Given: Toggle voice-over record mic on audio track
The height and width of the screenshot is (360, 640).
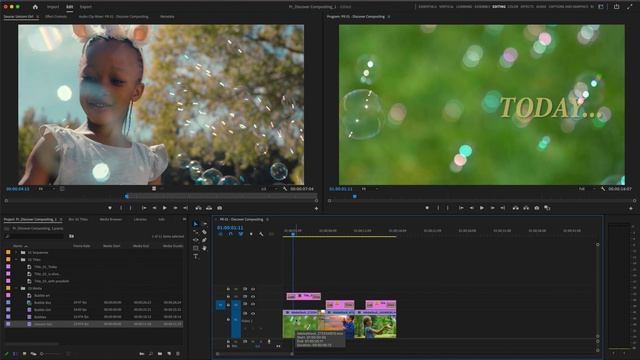Looking at the screenshot, I should 269,341.
